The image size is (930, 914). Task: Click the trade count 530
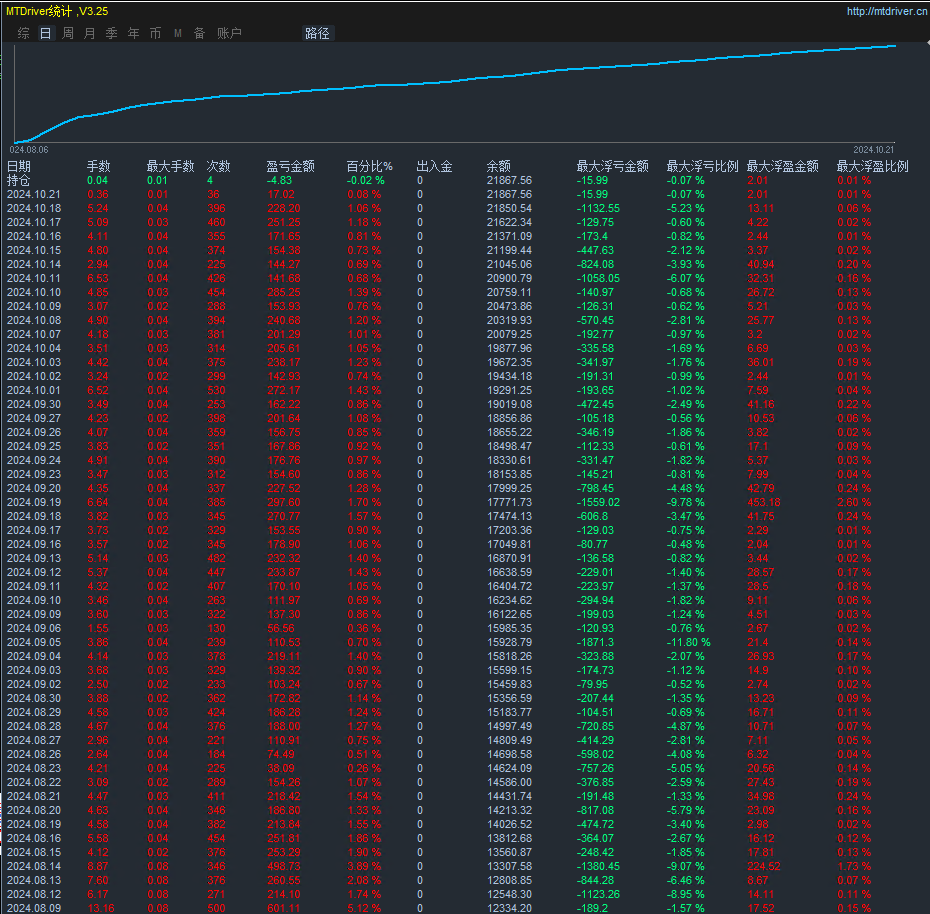click(216, 390)
